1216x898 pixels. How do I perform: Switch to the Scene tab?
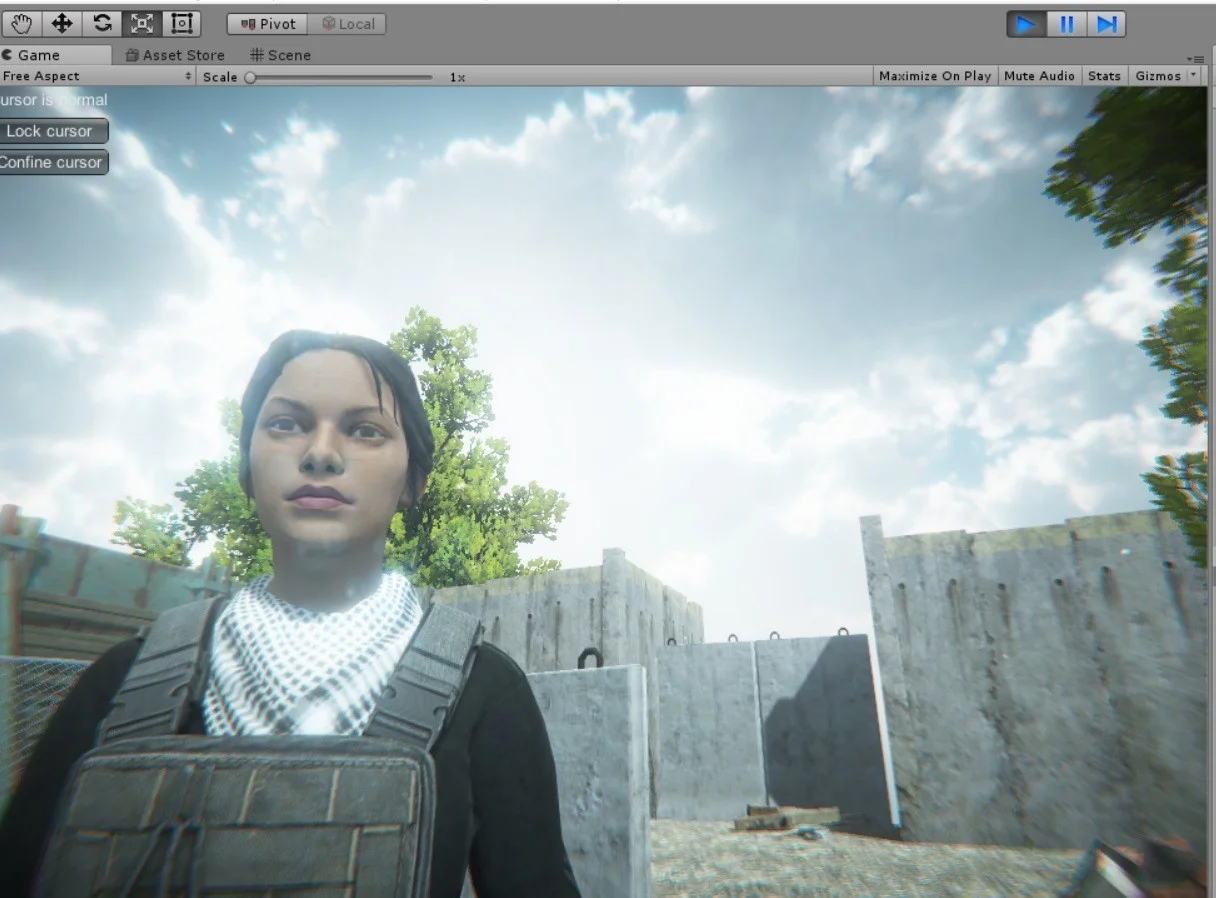click(280, 55)
